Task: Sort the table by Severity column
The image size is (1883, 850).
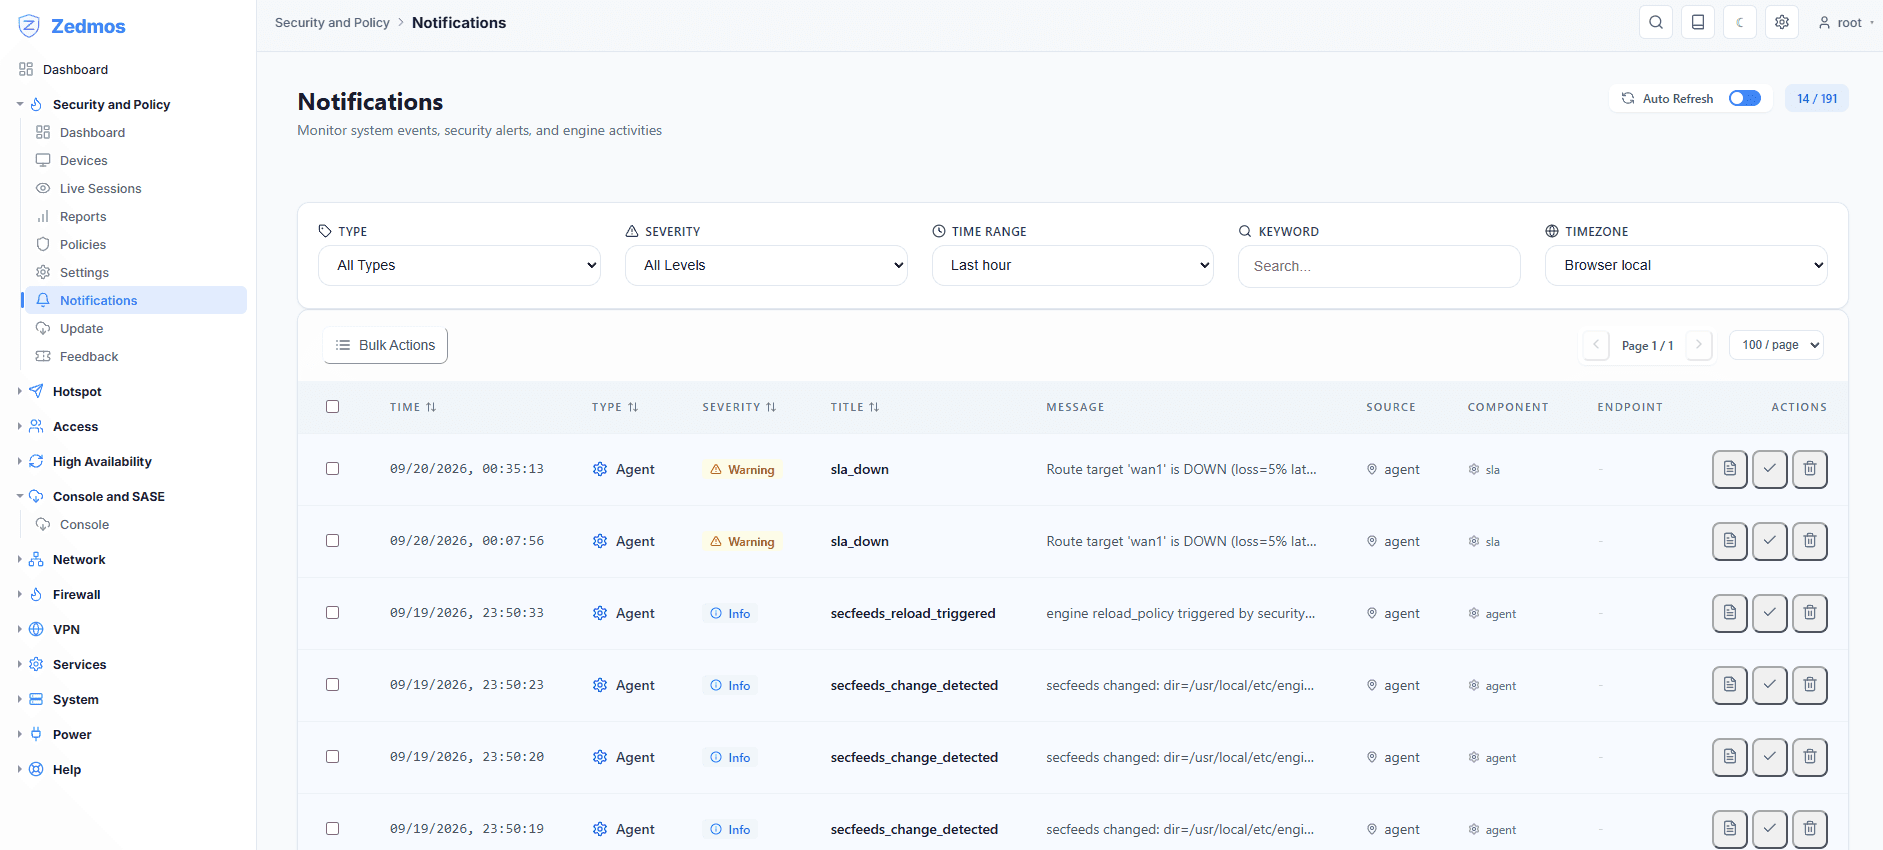Action: [x=739, y=407]
